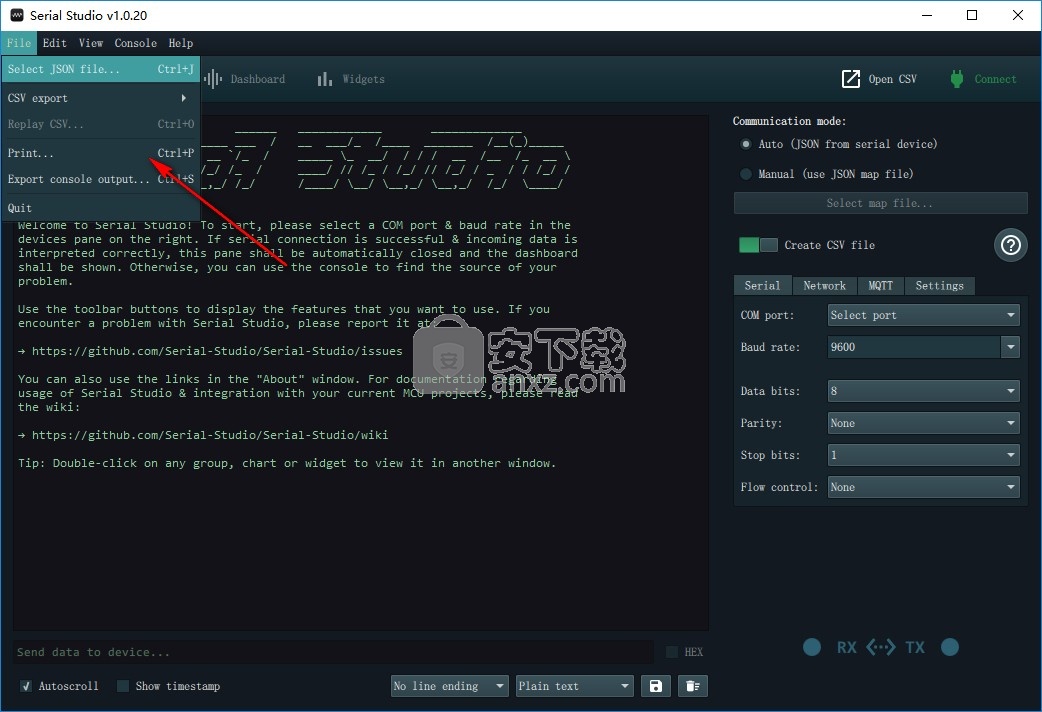Click the RX indicator dot

811,647
